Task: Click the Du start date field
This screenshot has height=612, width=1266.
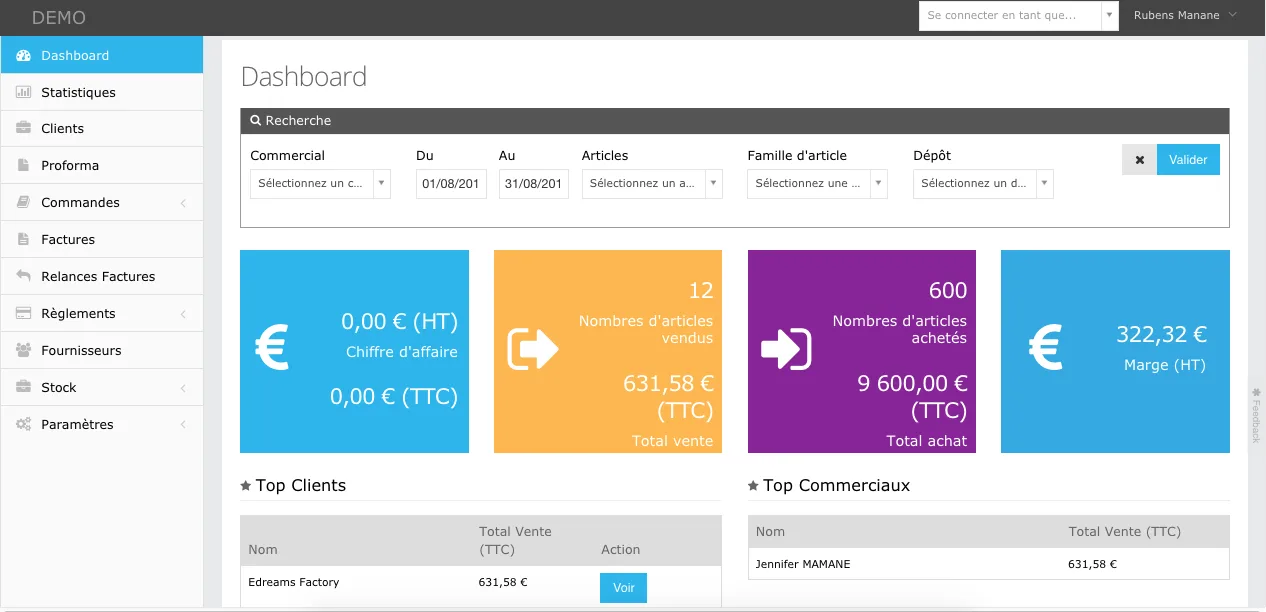Action: point(451,184)
